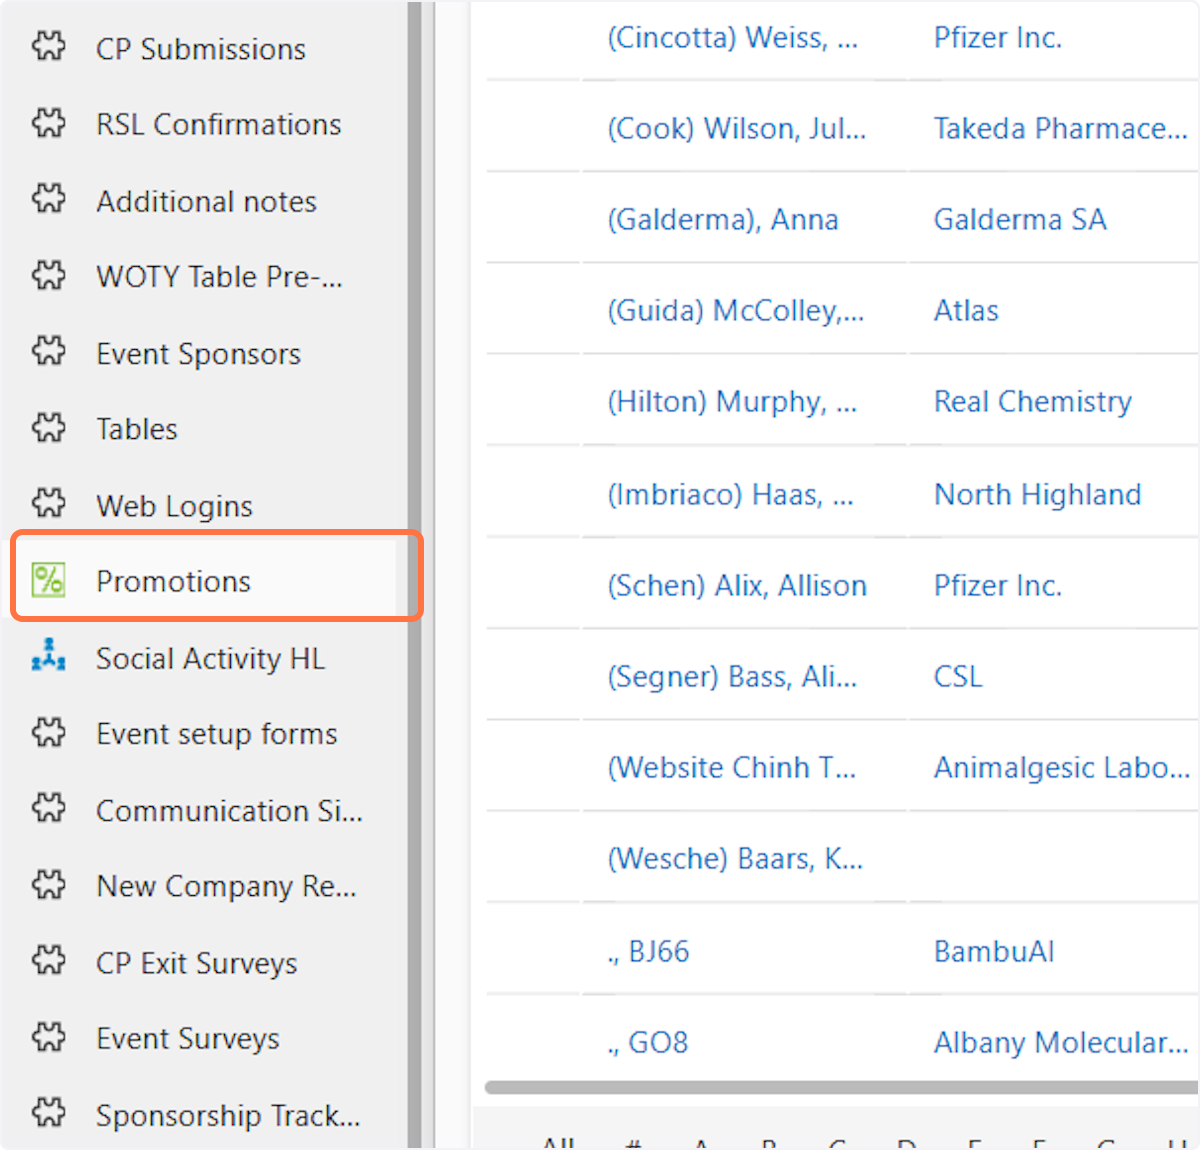Click the puzzle icon next to Tables
1200x1150 pixels.
click(48, 428)
